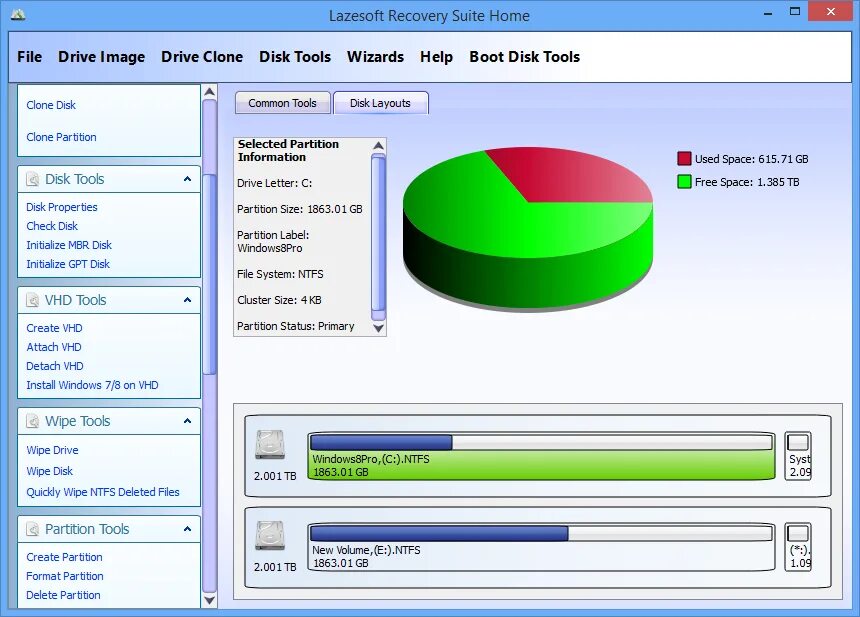Click the 'Used Space: 615.71 GB' label
Viewport: 860px width, 617px height.
pyautogui.click(x=751, y=159)
